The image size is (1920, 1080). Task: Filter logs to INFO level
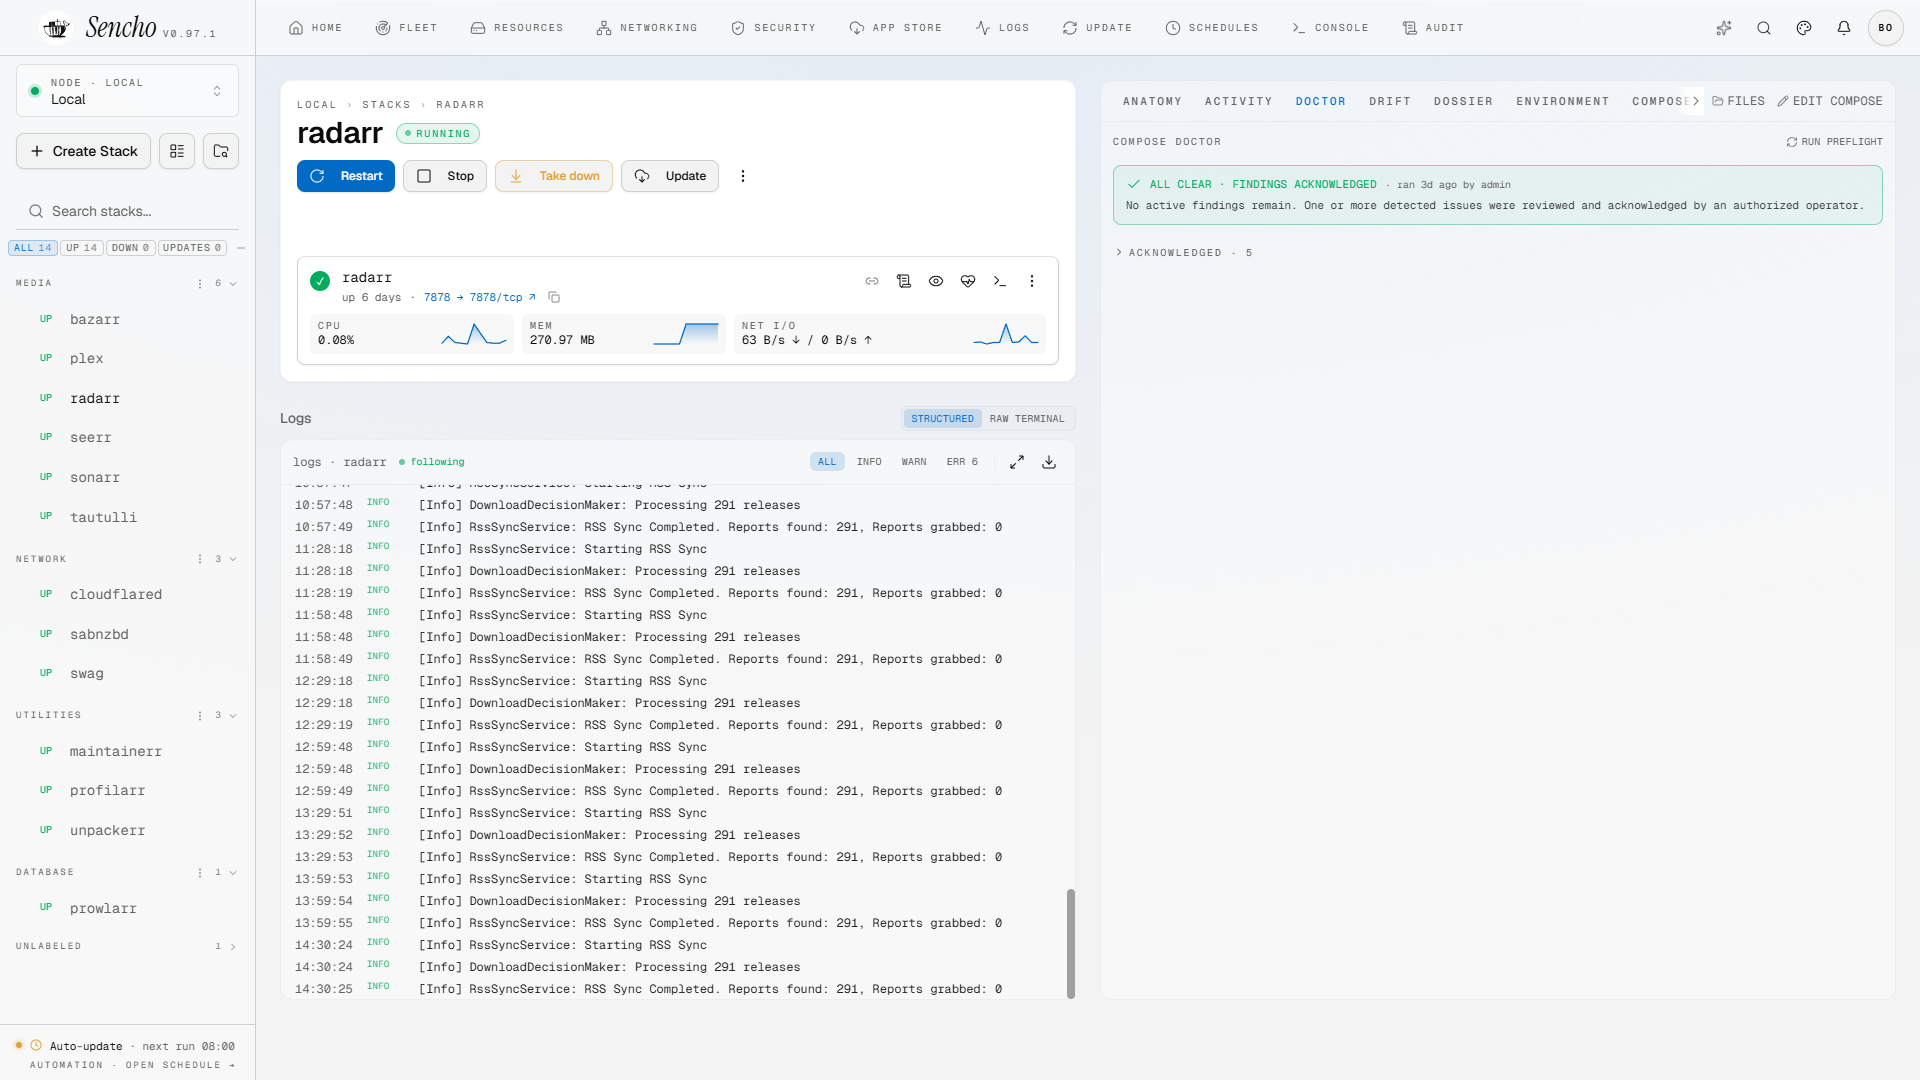coord(869,462)
